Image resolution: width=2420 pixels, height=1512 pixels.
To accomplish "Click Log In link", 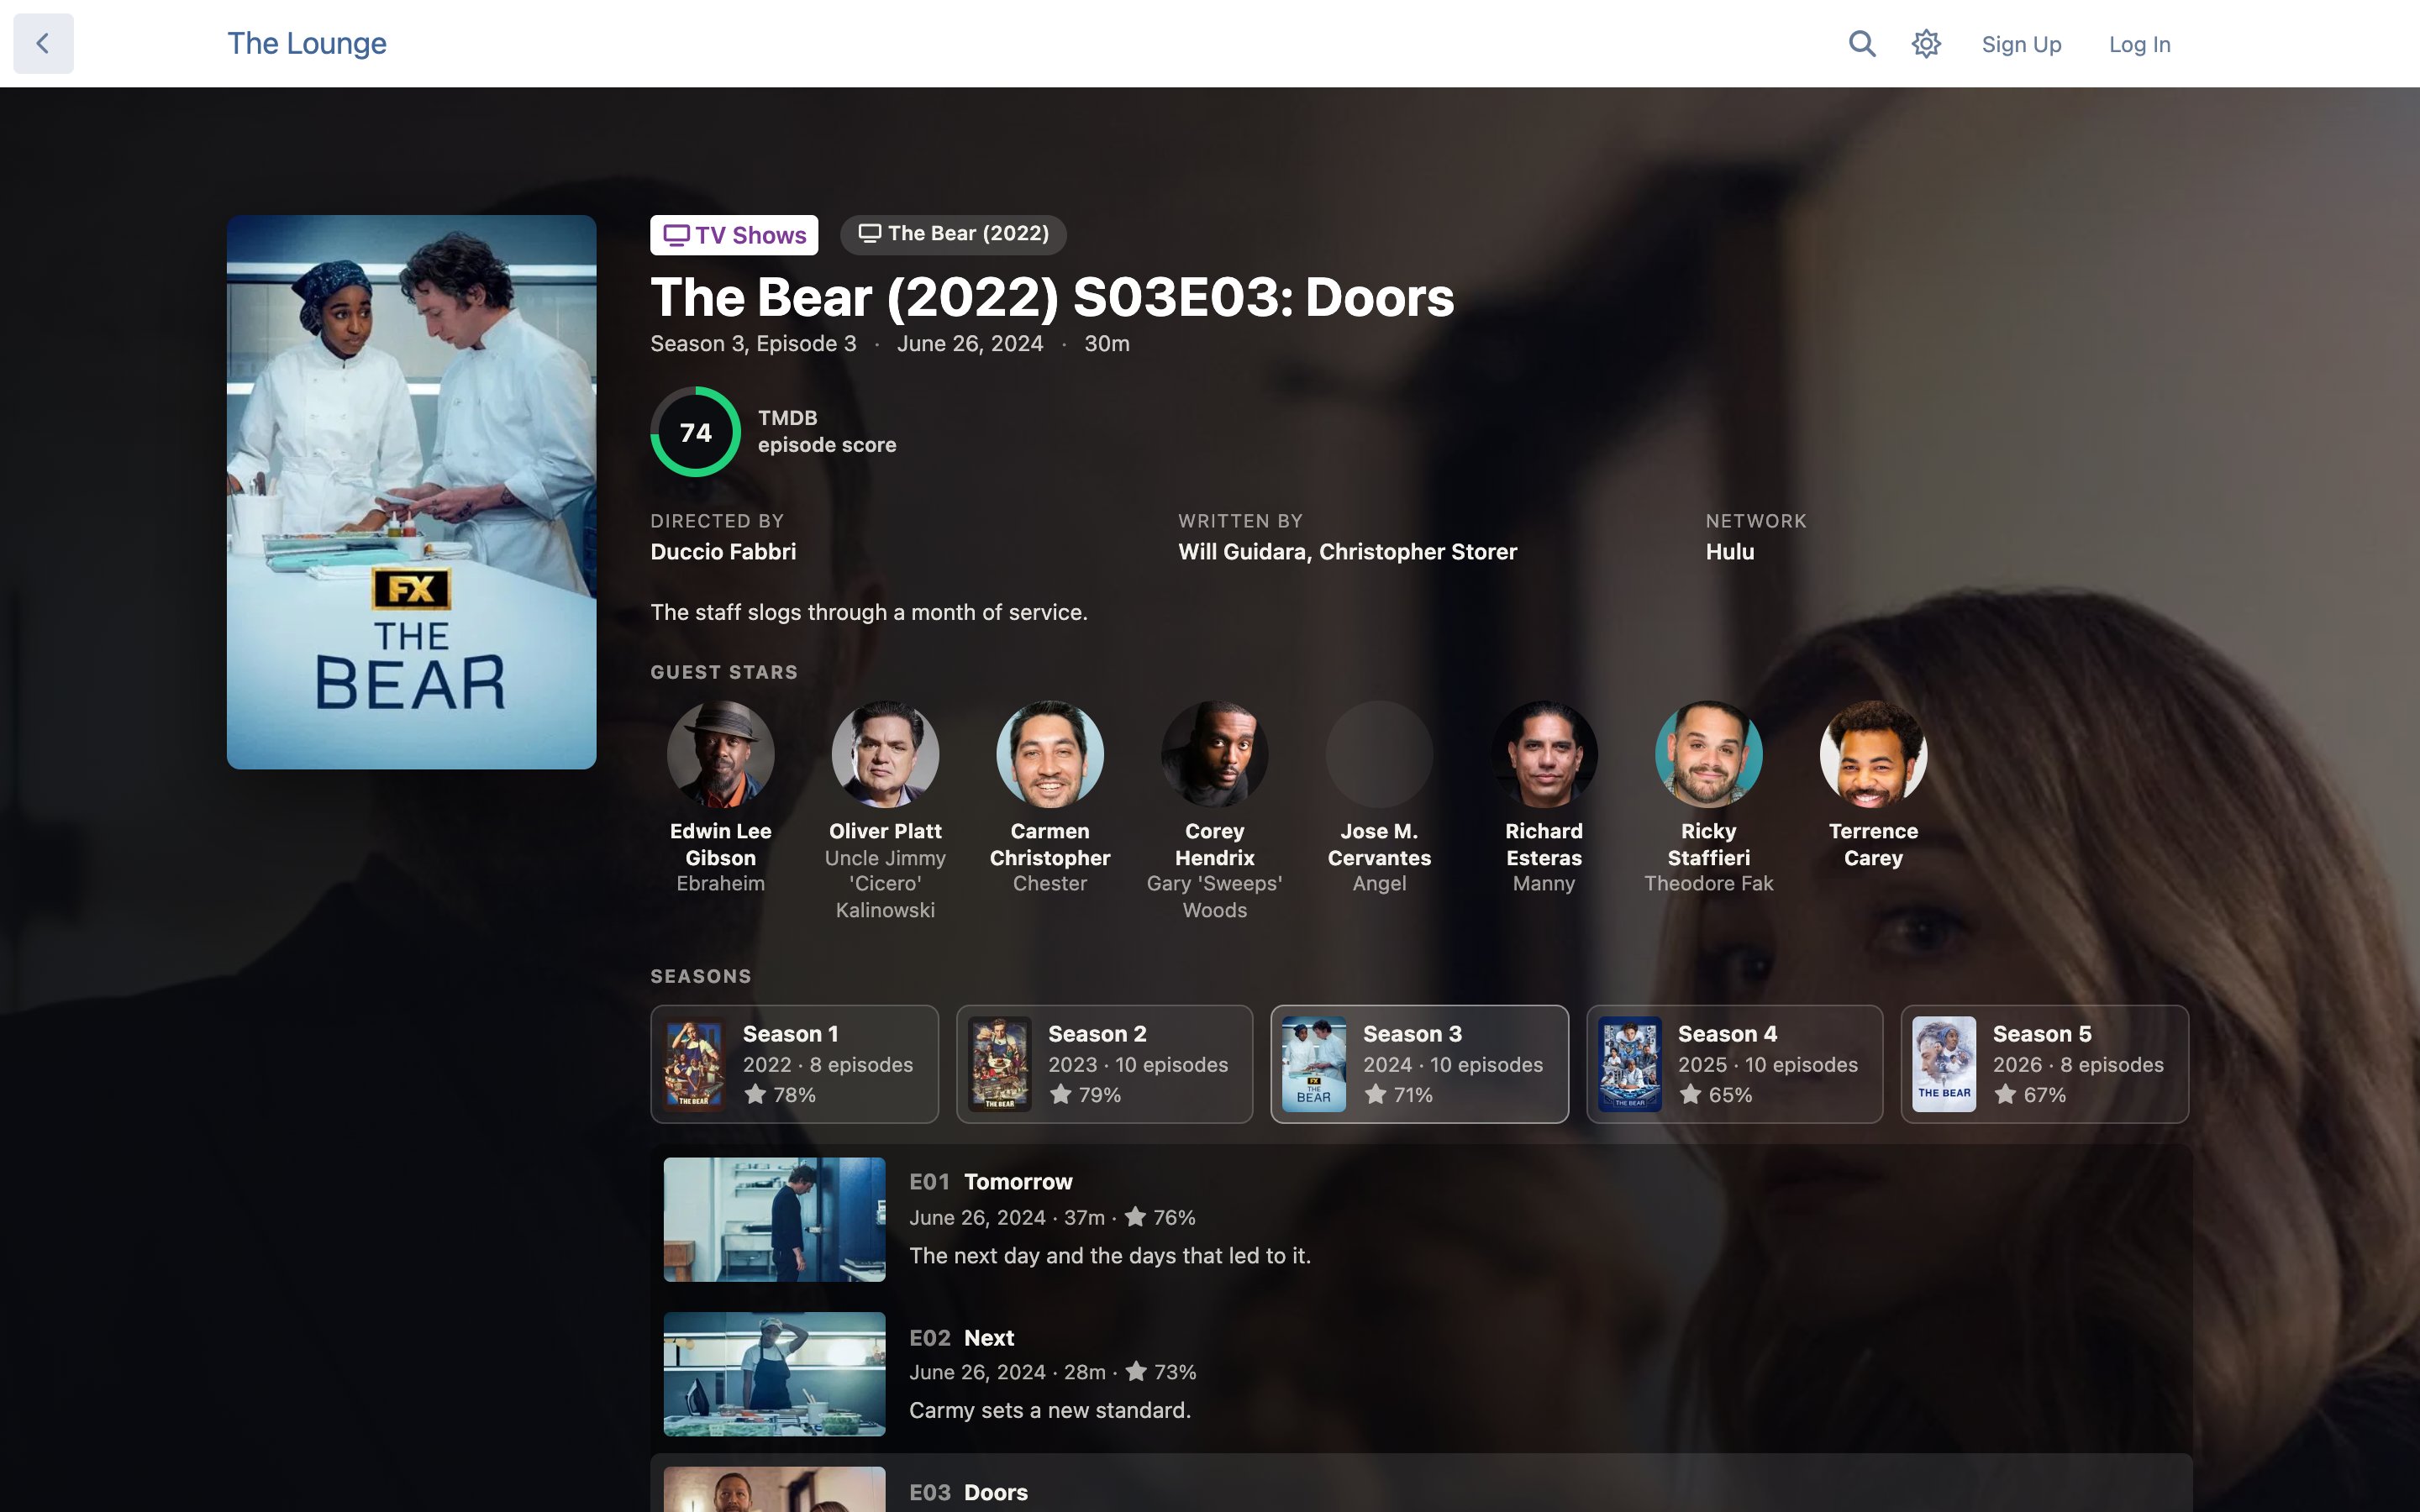I will click(2139, 44).
